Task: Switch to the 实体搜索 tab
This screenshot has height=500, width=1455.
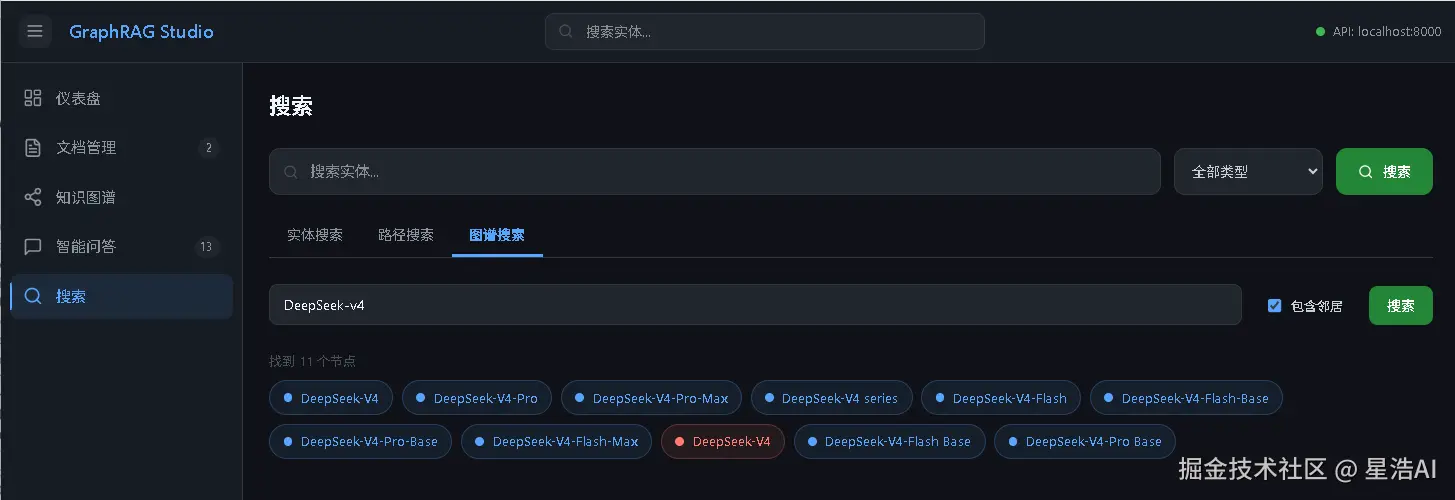Action: point(315,235)
